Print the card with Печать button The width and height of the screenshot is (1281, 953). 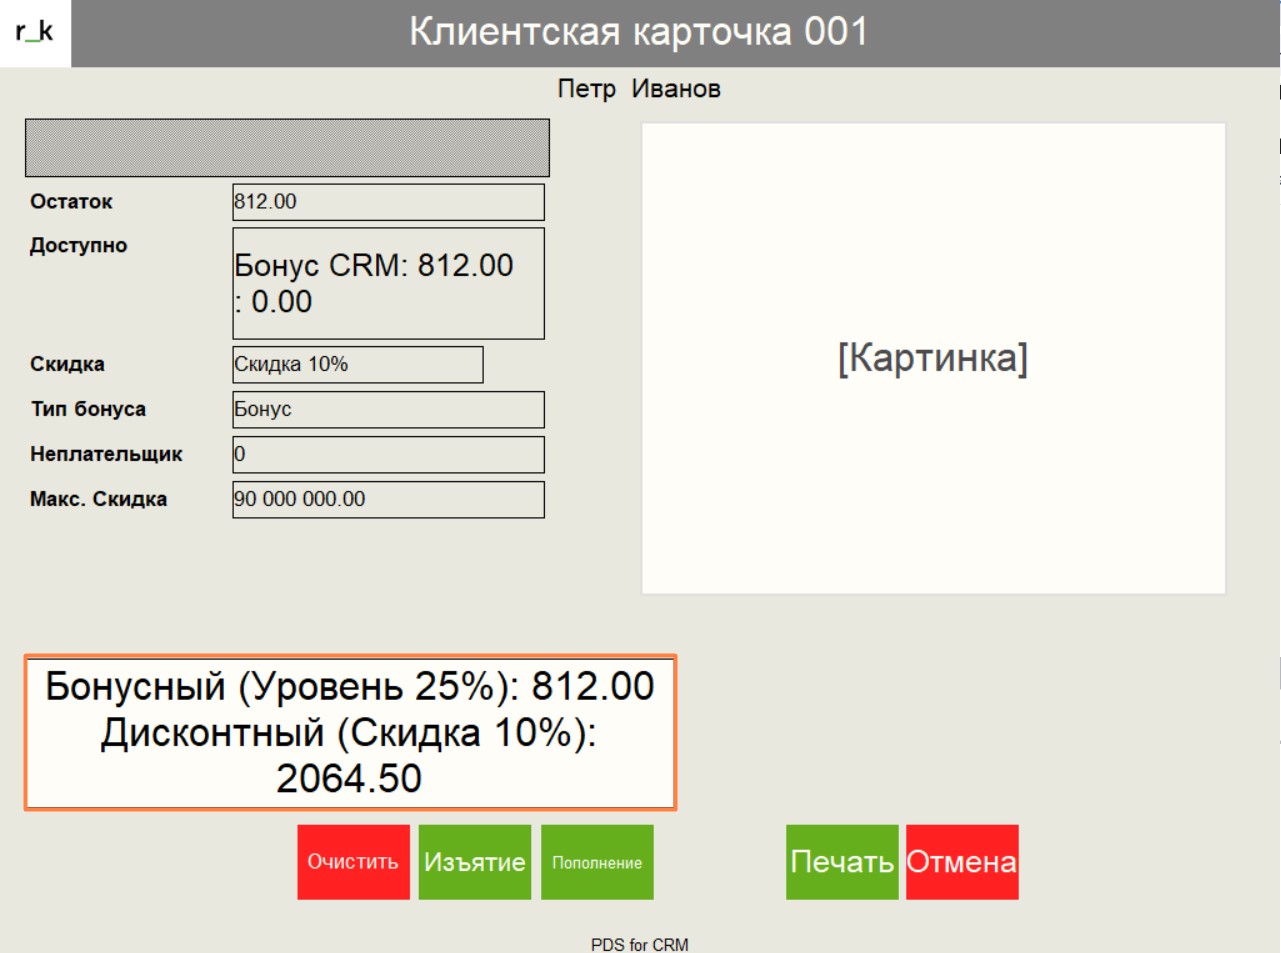[x=841, y=862]
